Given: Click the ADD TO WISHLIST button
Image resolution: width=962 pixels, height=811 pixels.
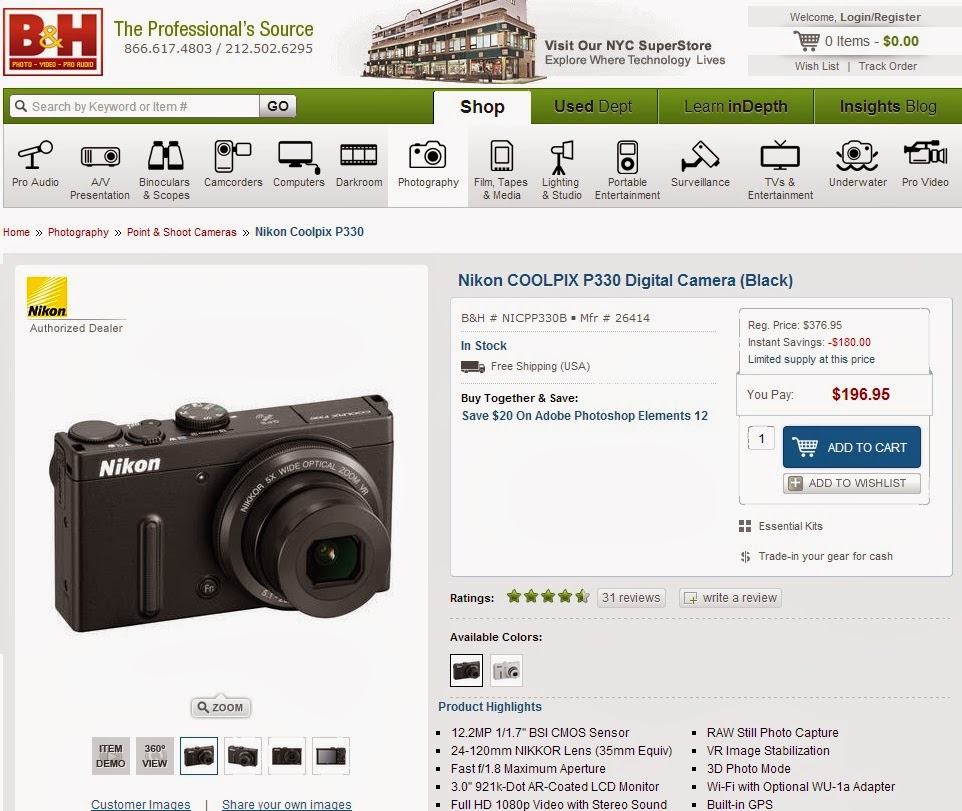Looking at the screenshot, I should (852, 483).
